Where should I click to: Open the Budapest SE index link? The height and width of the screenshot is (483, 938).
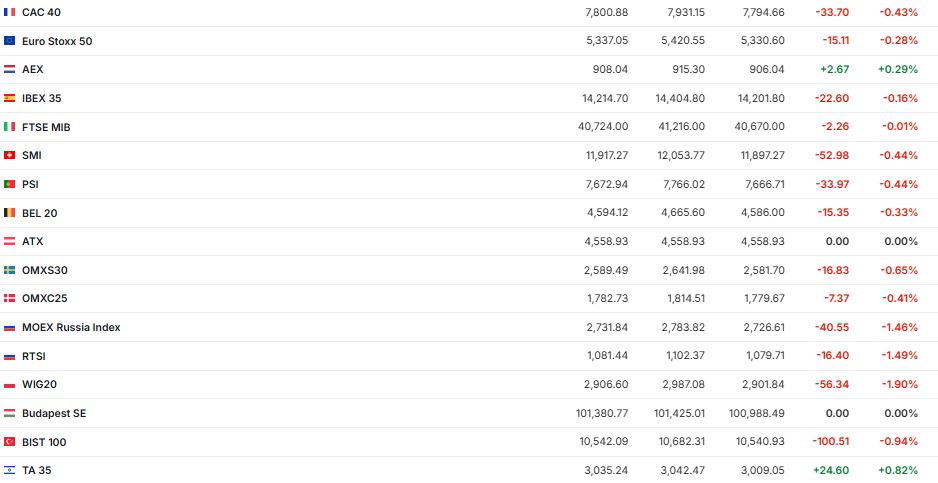click(54, 413)
